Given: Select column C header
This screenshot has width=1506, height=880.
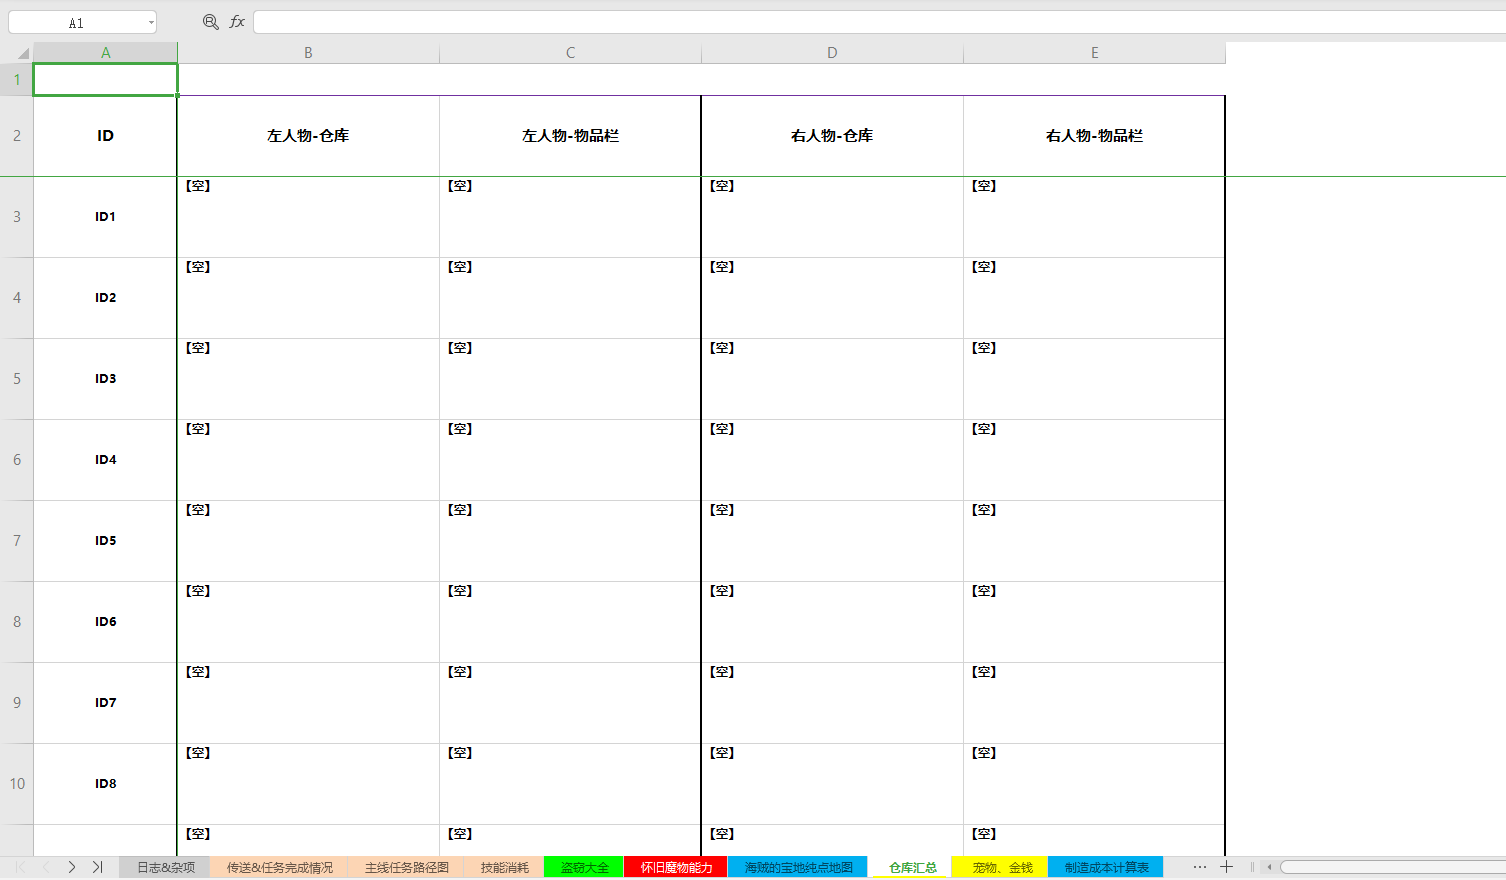Looking at the screenshot, I should [x=570, y=53].
